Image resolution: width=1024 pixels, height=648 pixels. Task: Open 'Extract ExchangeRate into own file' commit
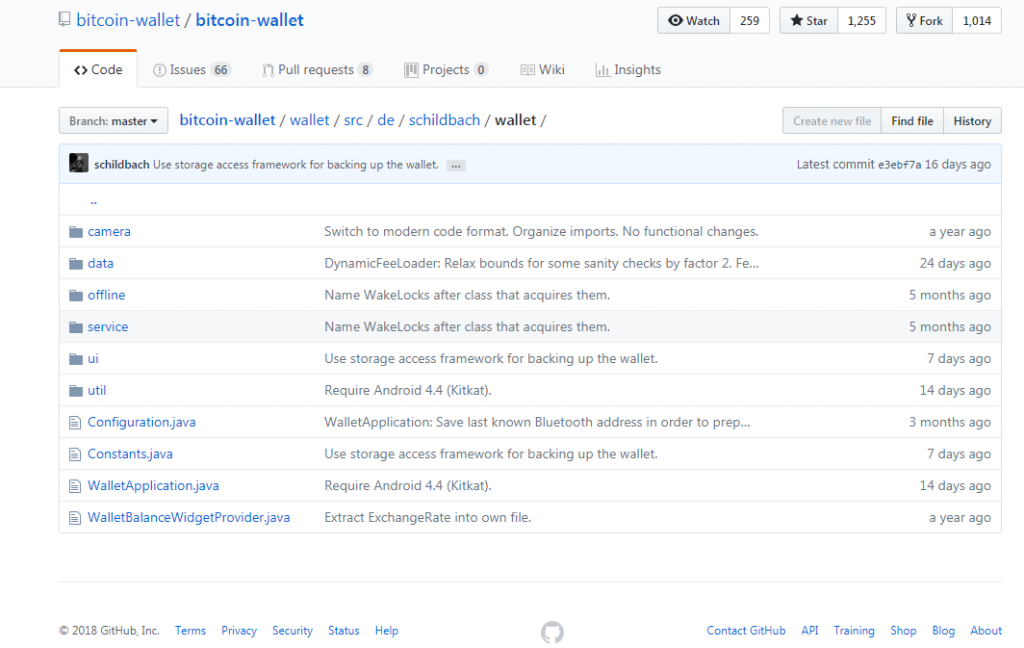pyautogui.click(x=428, y=518)
